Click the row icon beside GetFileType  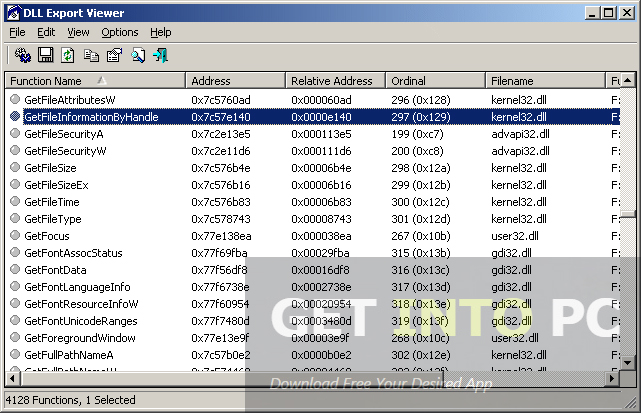click(15, 218)
